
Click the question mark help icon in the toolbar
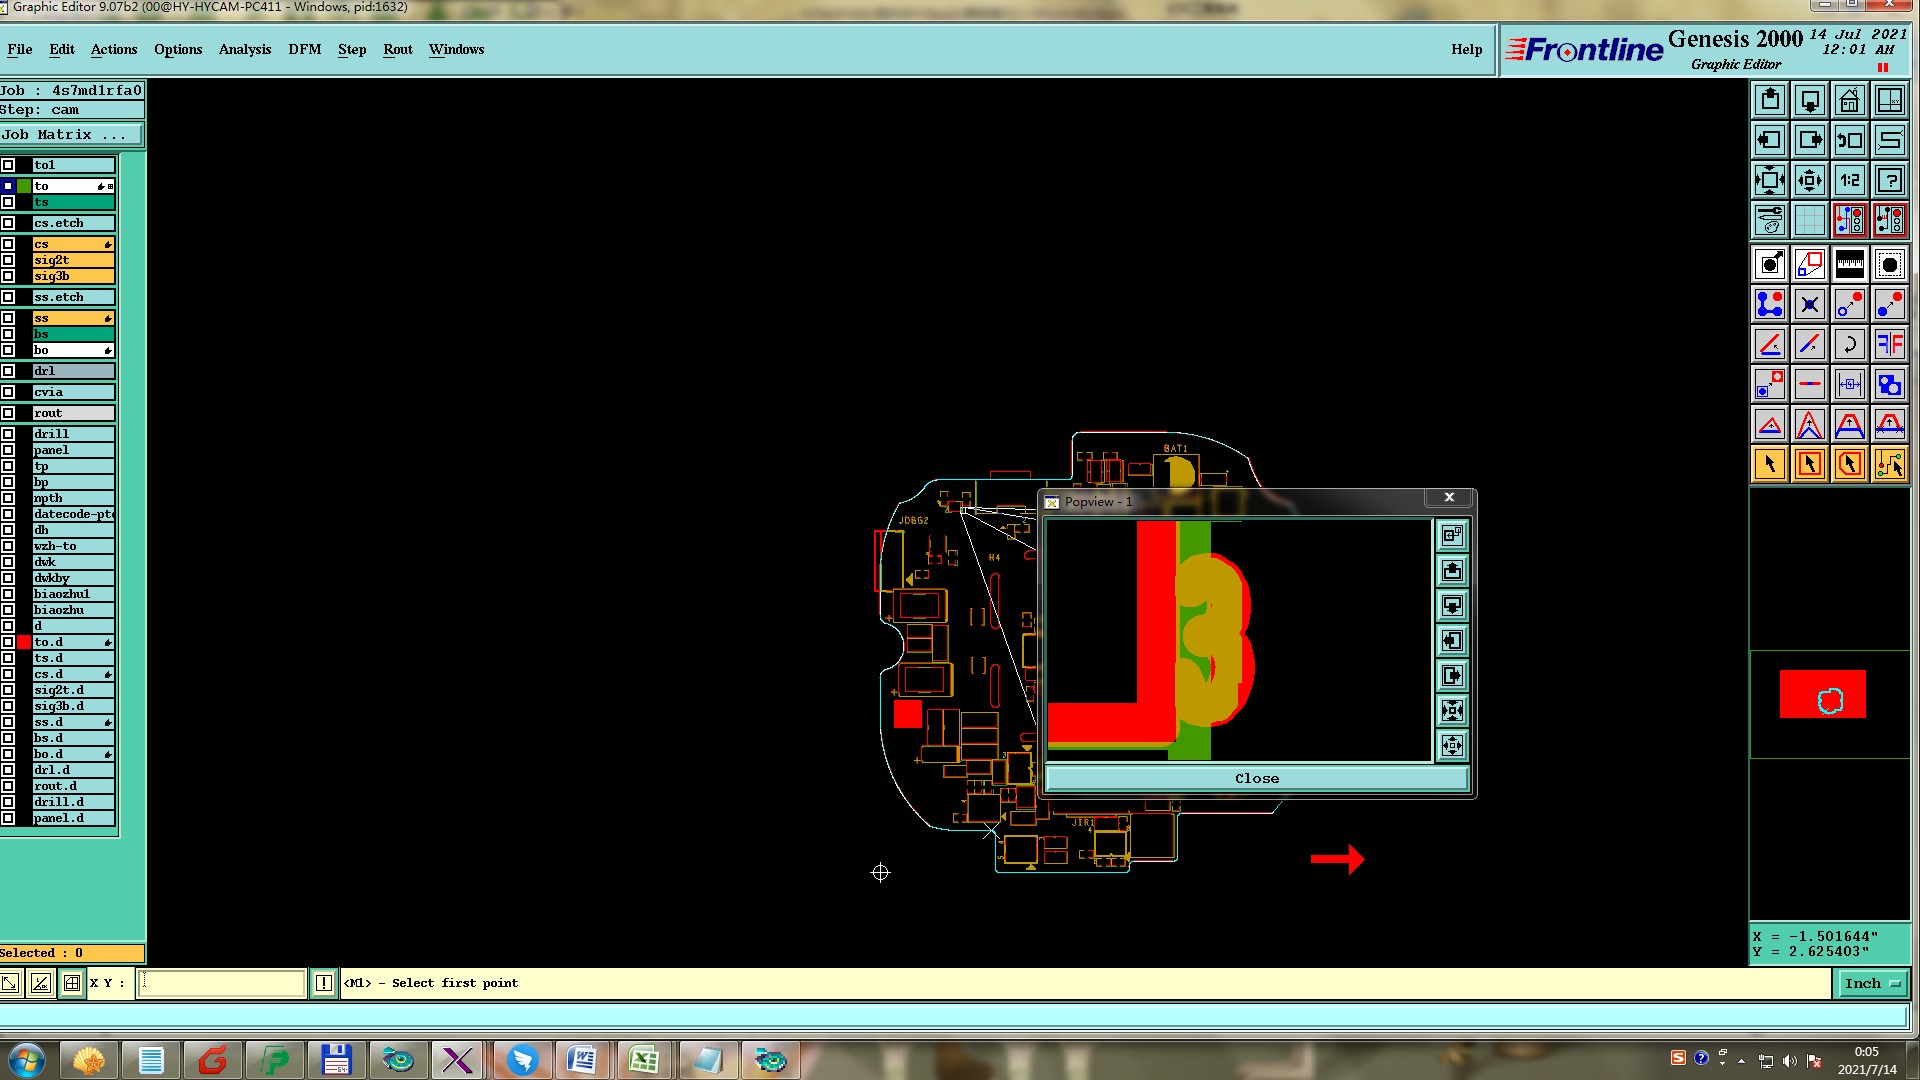(x=1890, y=180)
